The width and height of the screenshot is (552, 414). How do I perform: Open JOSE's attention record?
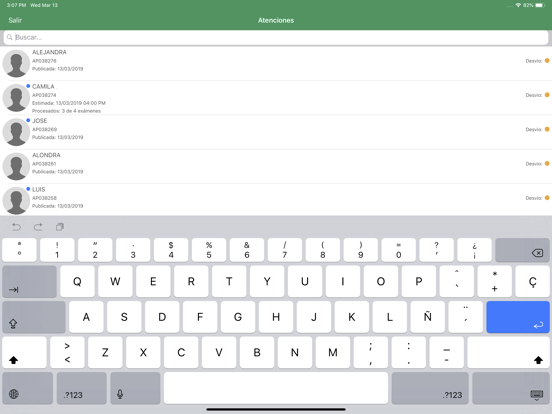[x=276, y=132]
